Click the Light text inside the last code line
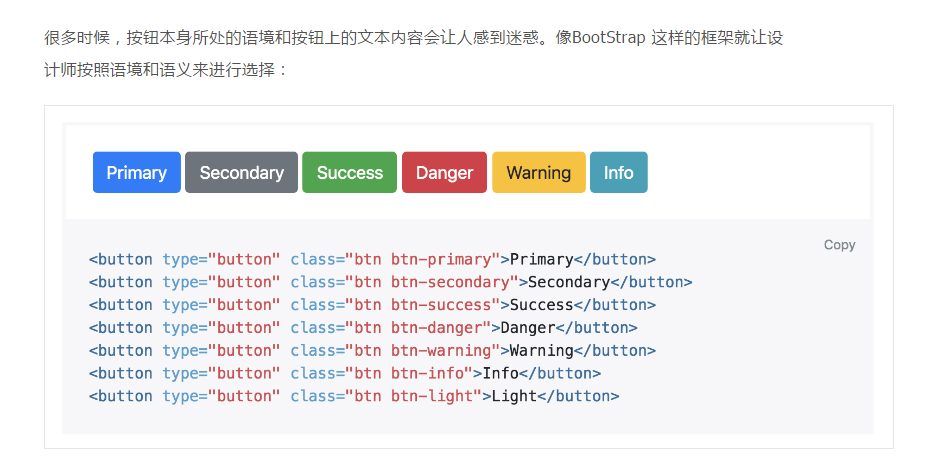The height and width of the screenshot is (466, 935). 515,397
